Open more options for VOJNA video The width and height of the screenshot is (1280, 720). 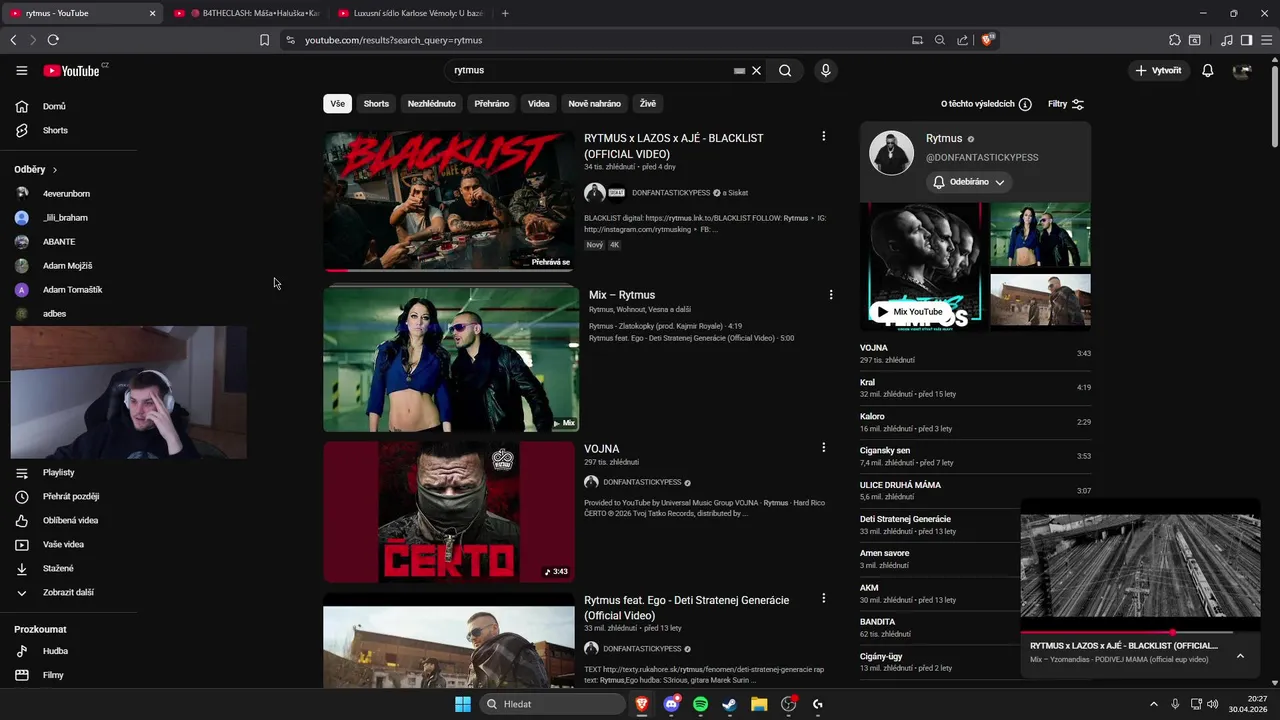click(824, 447)
